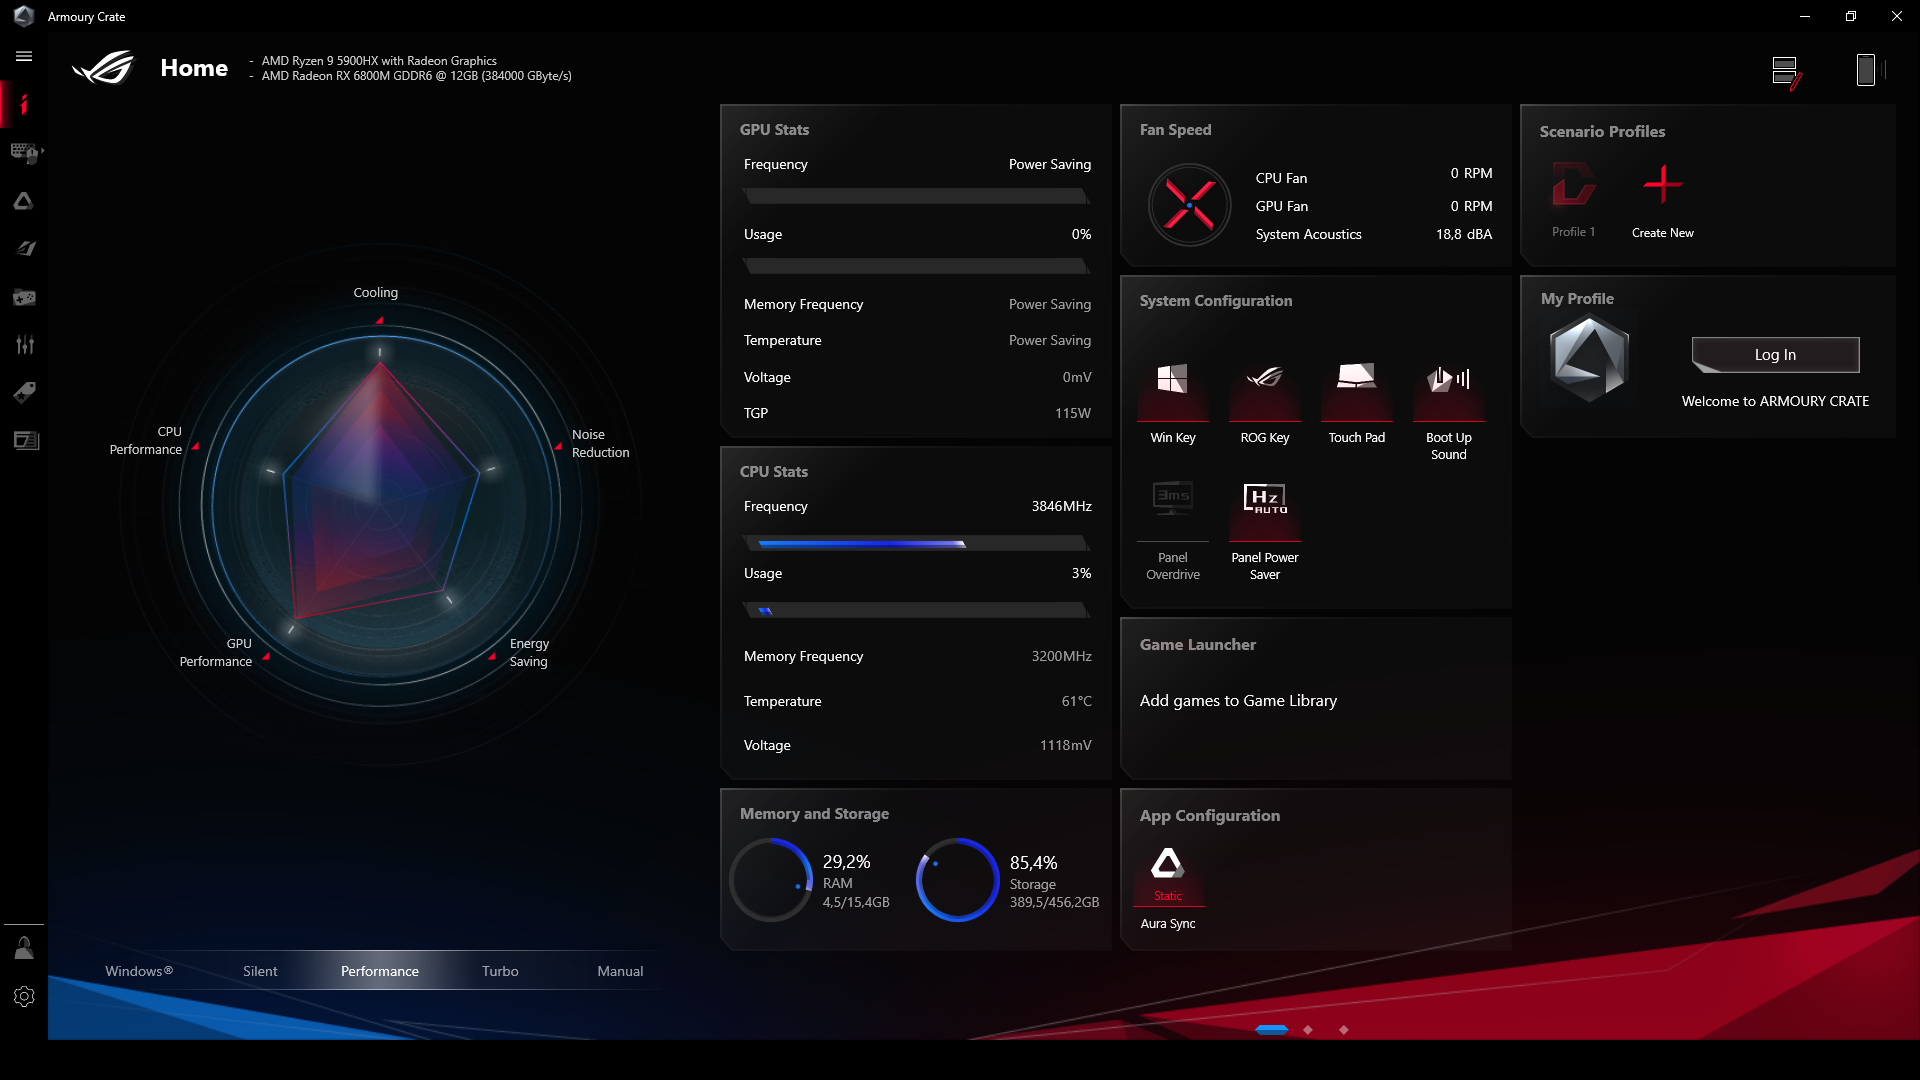Click Add games to Game Library
The image size is (1920, 1080).
pyautogui.click(x=1238, y=701)
